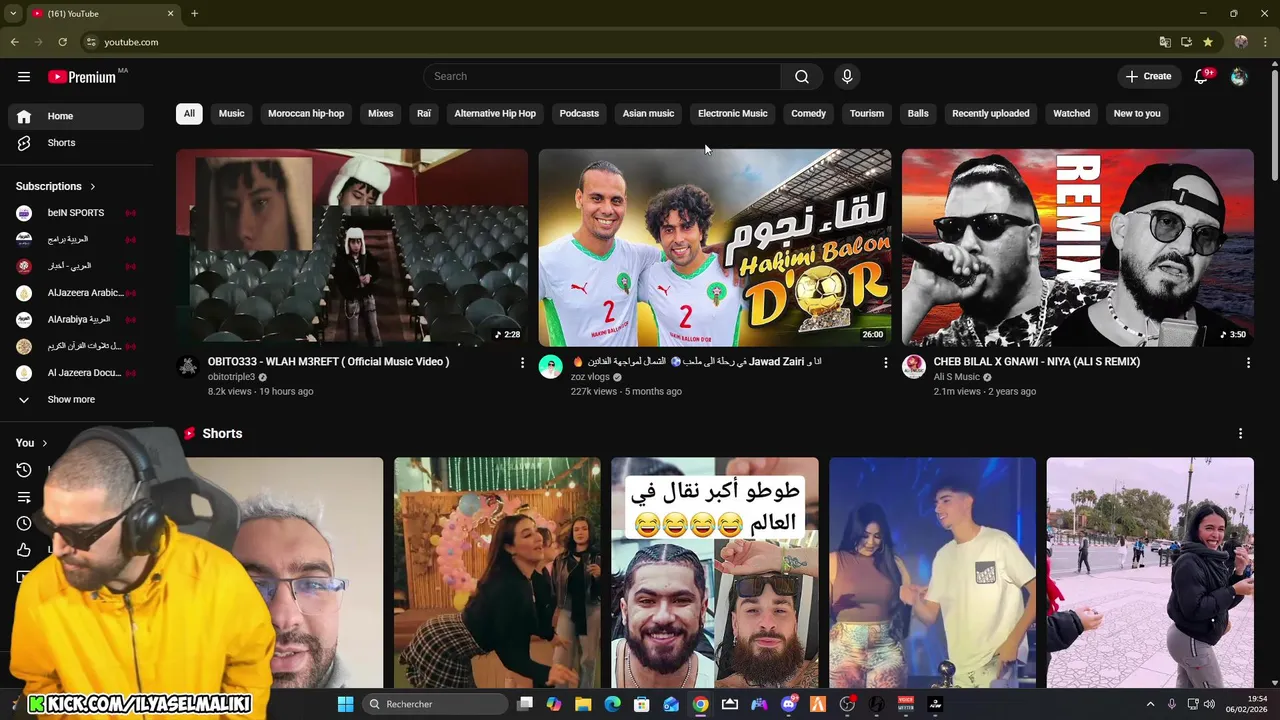Image resolution: width=1280 pixels, height=720 pixels.
Task: Open AlArabiya subscription channel
Action: click(76, 320)
